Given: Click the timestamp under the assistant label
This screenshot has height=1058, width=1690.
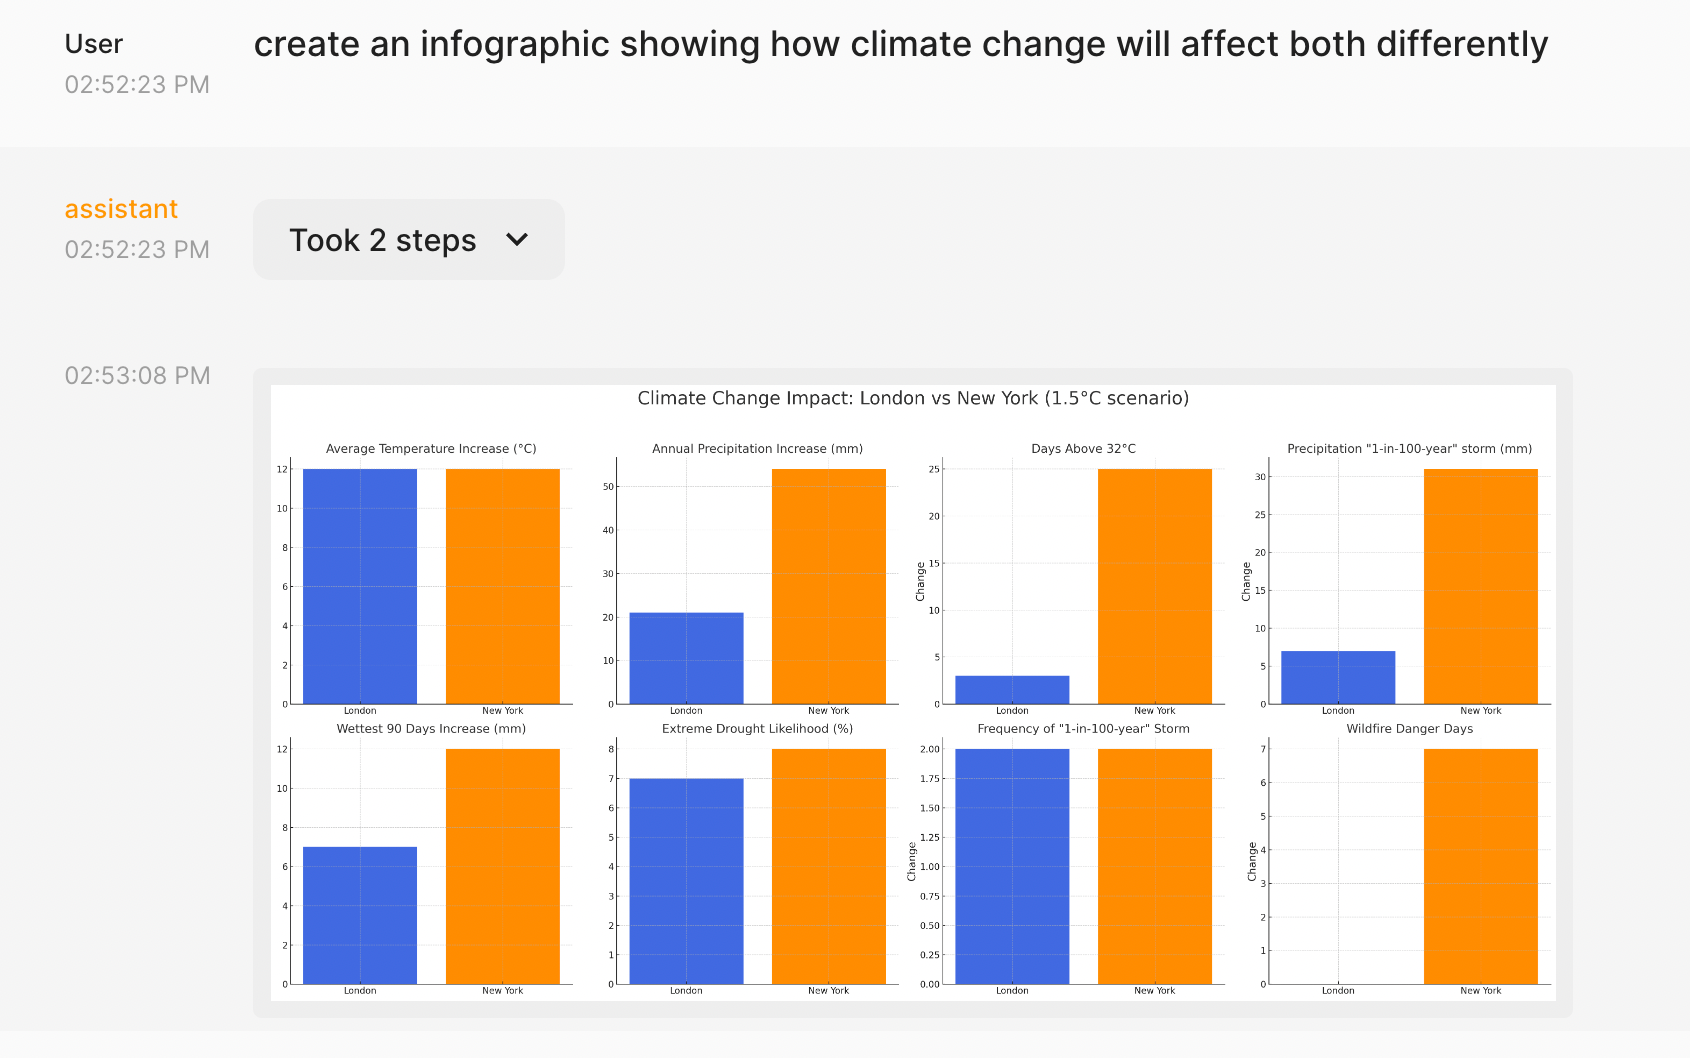Looking at the screenshot, I should pos(137,250).
